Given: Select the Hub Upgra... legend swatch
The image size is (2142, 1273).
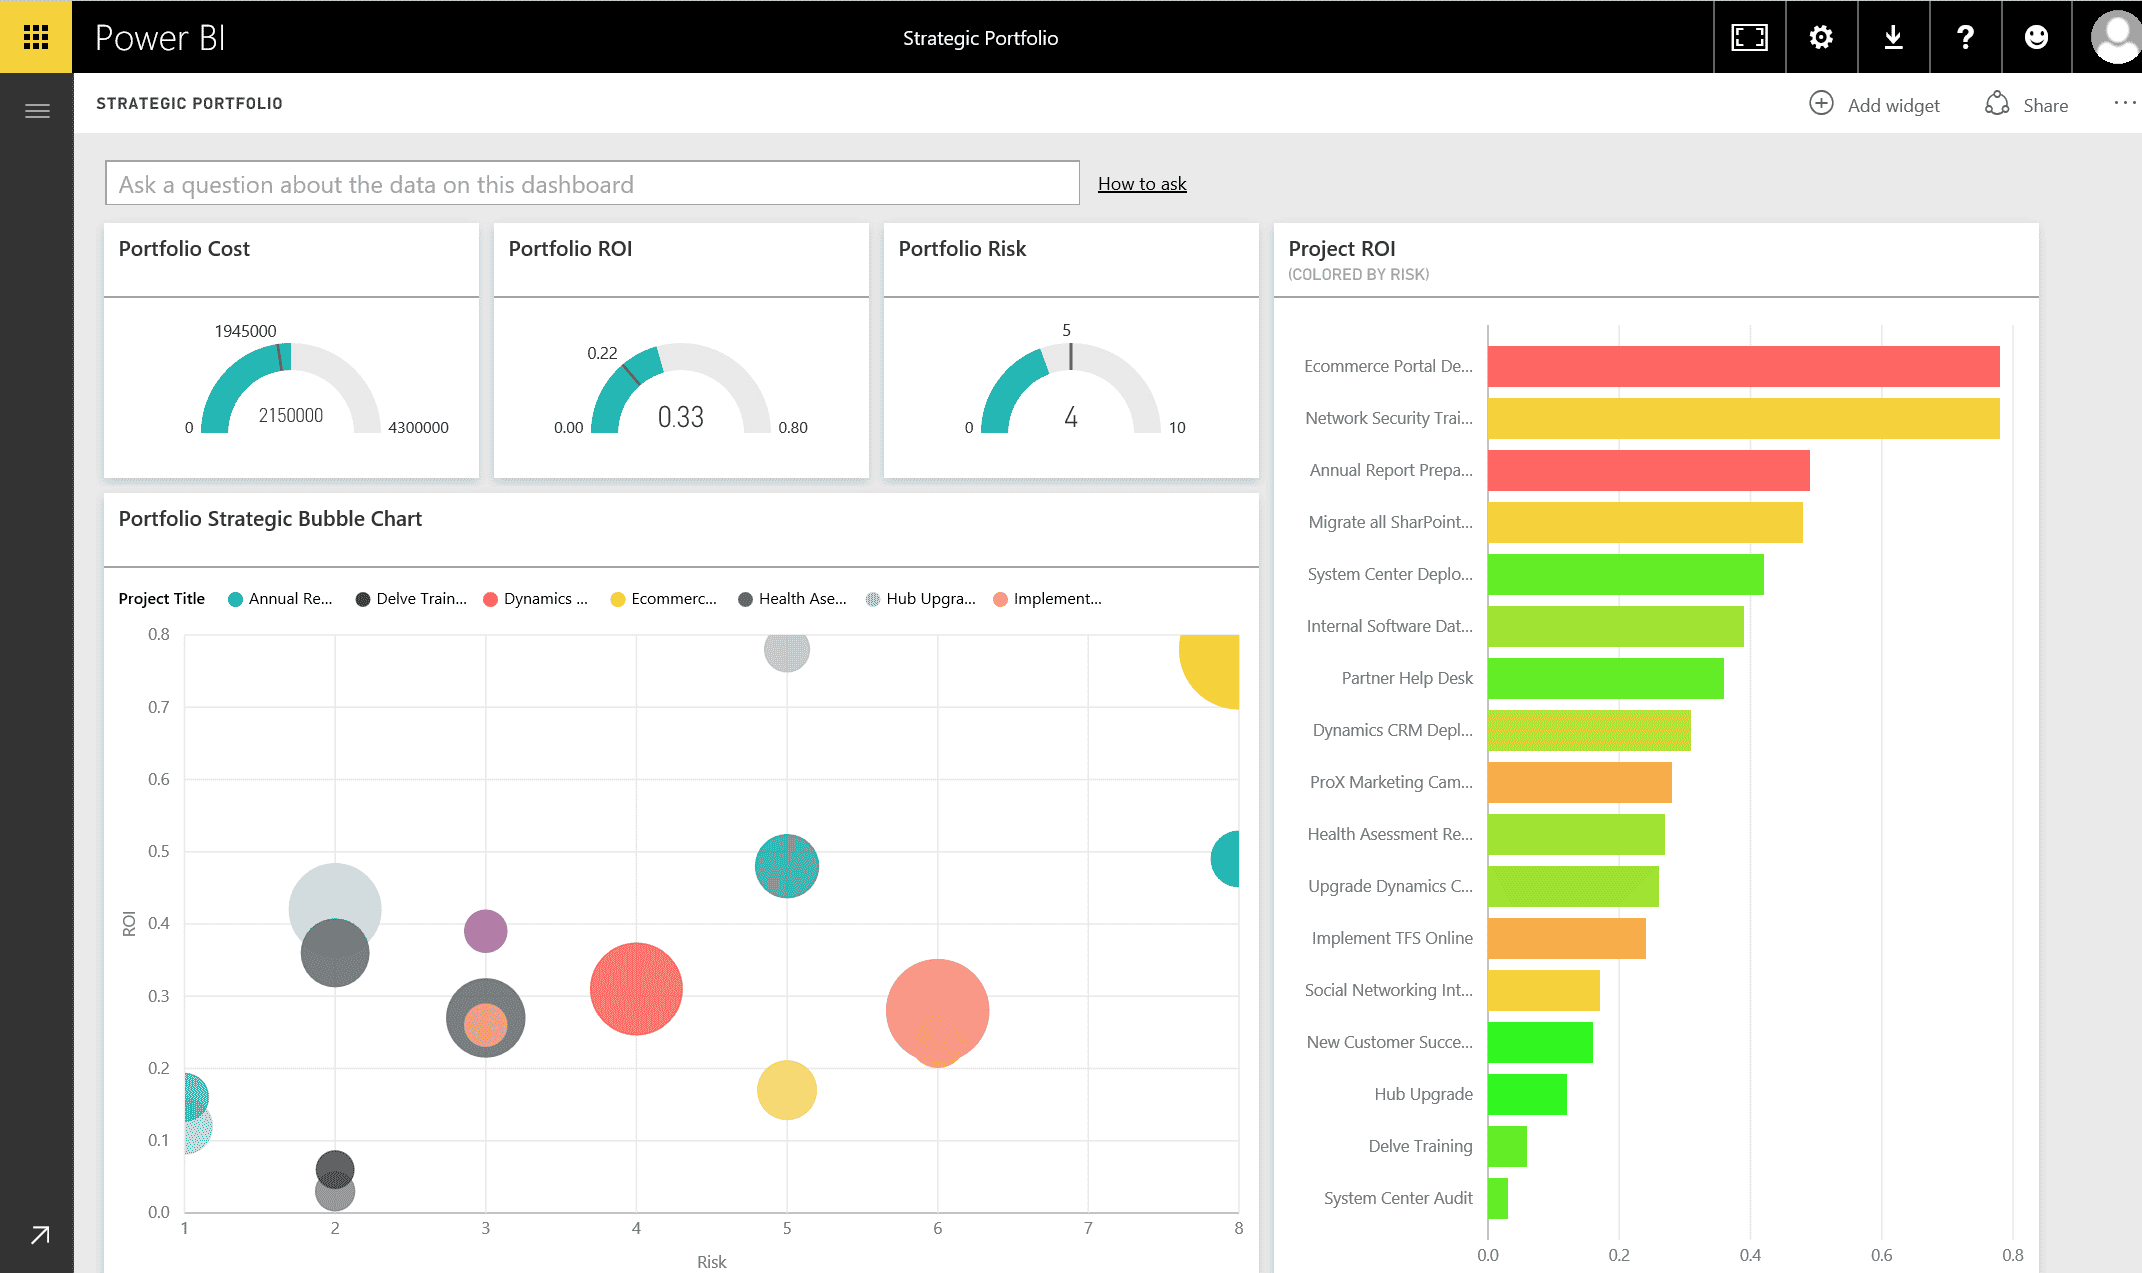Looking at the screenshot, I should coord(873,599).
